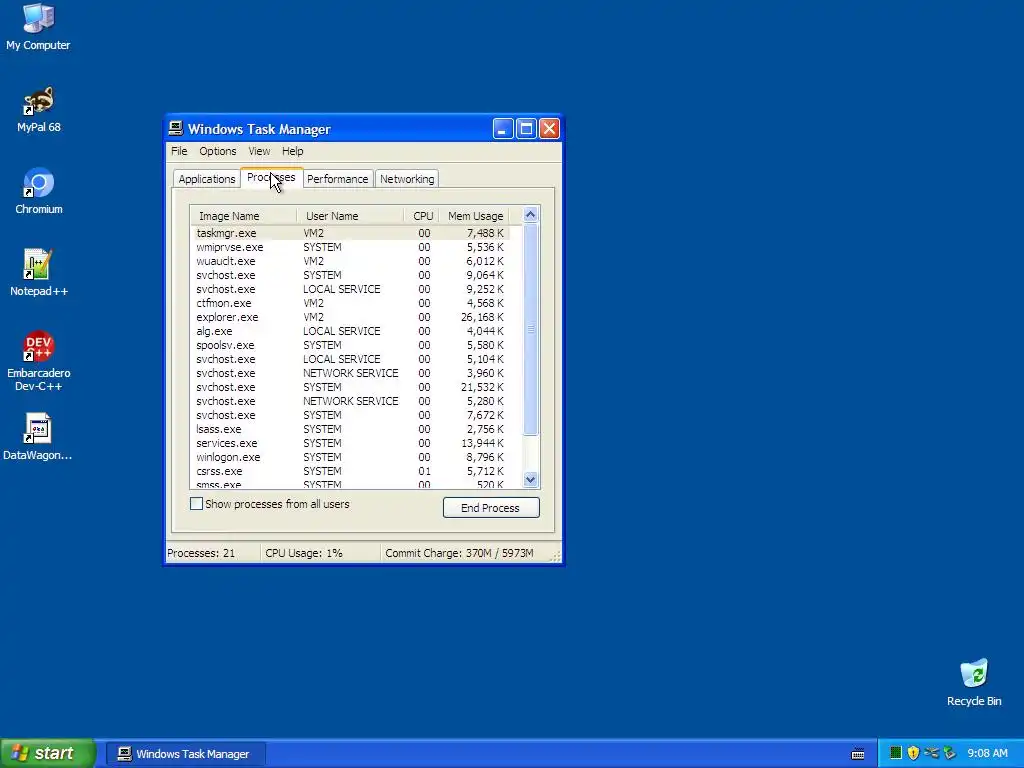Open the Help menu
This screenshot has width=1024, height=768.
click(293, 151)
